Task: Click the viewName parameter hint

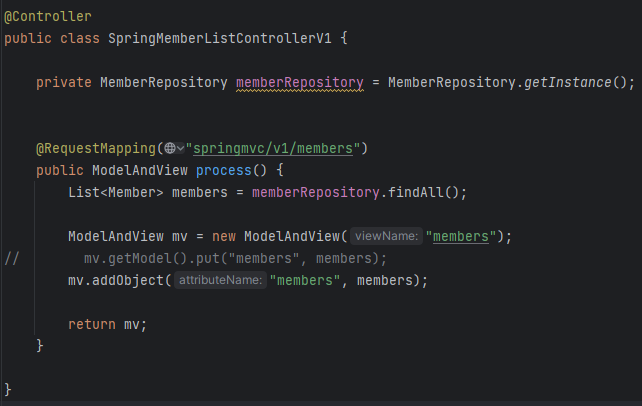Action: [386, 236]
